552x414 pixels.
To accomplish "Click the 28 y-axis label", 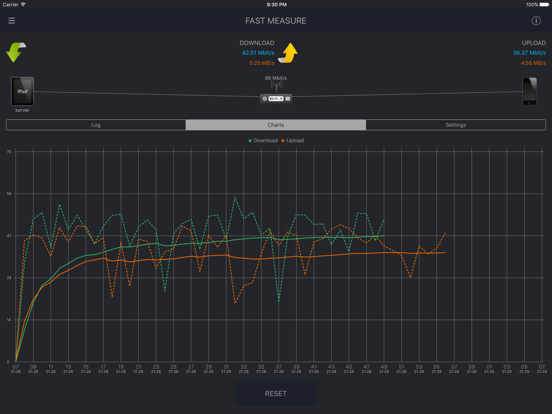I will point(9,278).
